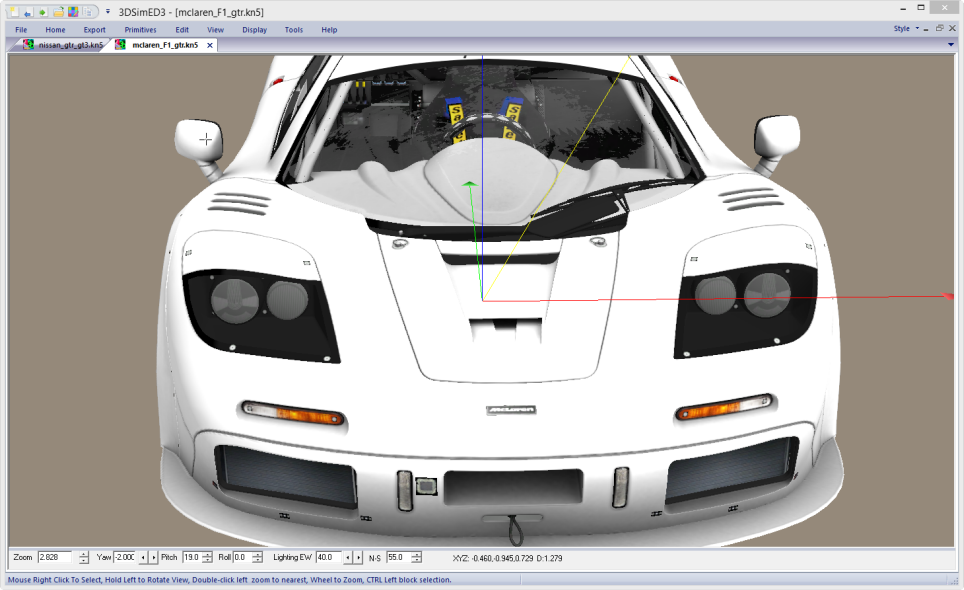Screen dimensions: 964x590
Task: Click the Zoom value field
Action: pyautogui.click(x=55, y=557)
